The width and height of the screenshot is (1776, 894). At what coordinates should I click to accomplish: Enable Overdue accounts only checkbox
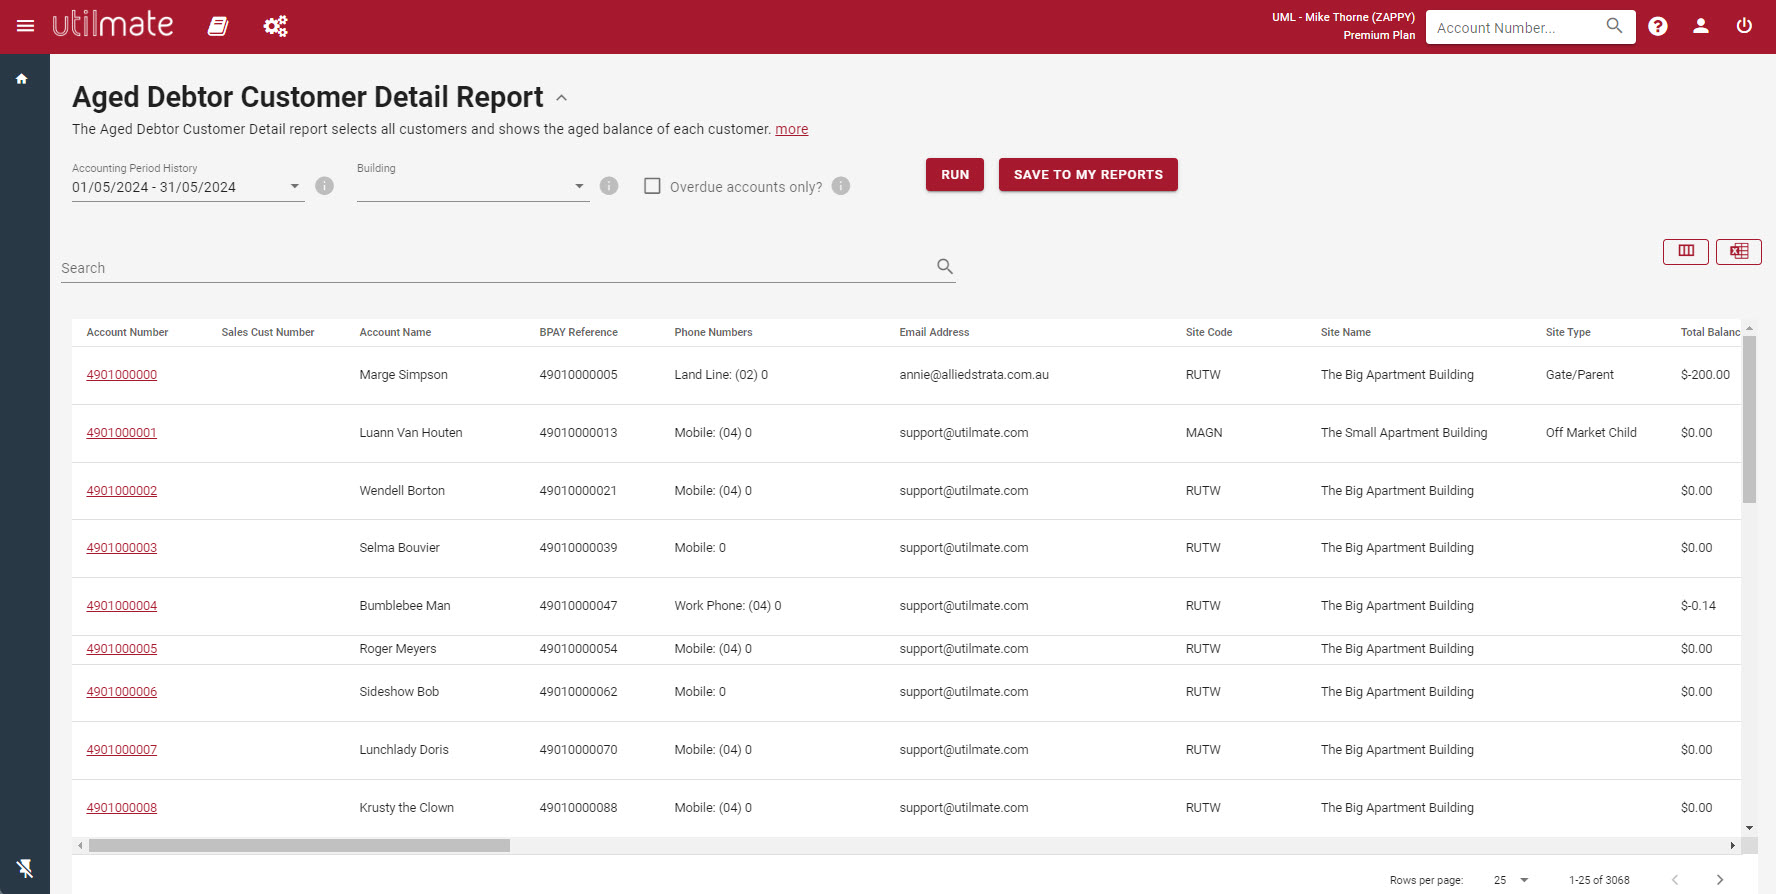tap(652, 186)
